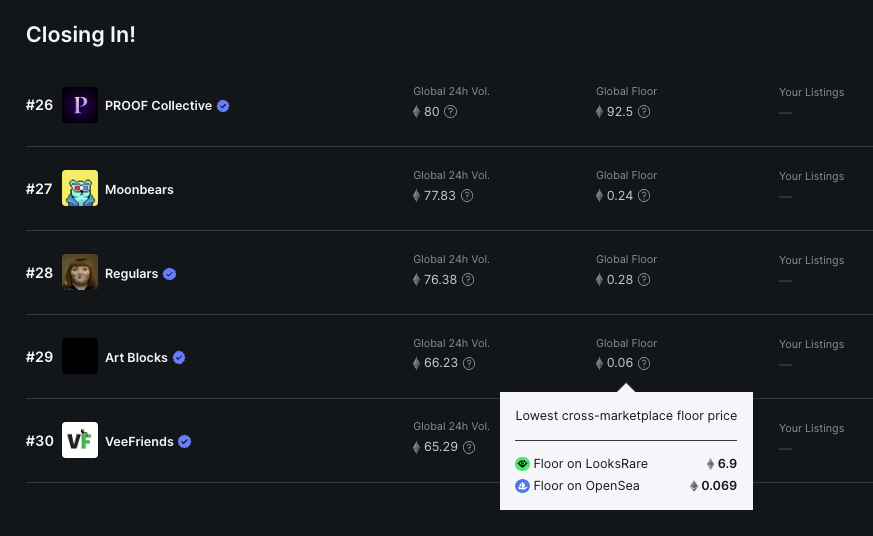Open the VeeFriends VF logo thumbnail
This screenshot has width=873, height=536.
pos(80,440)
